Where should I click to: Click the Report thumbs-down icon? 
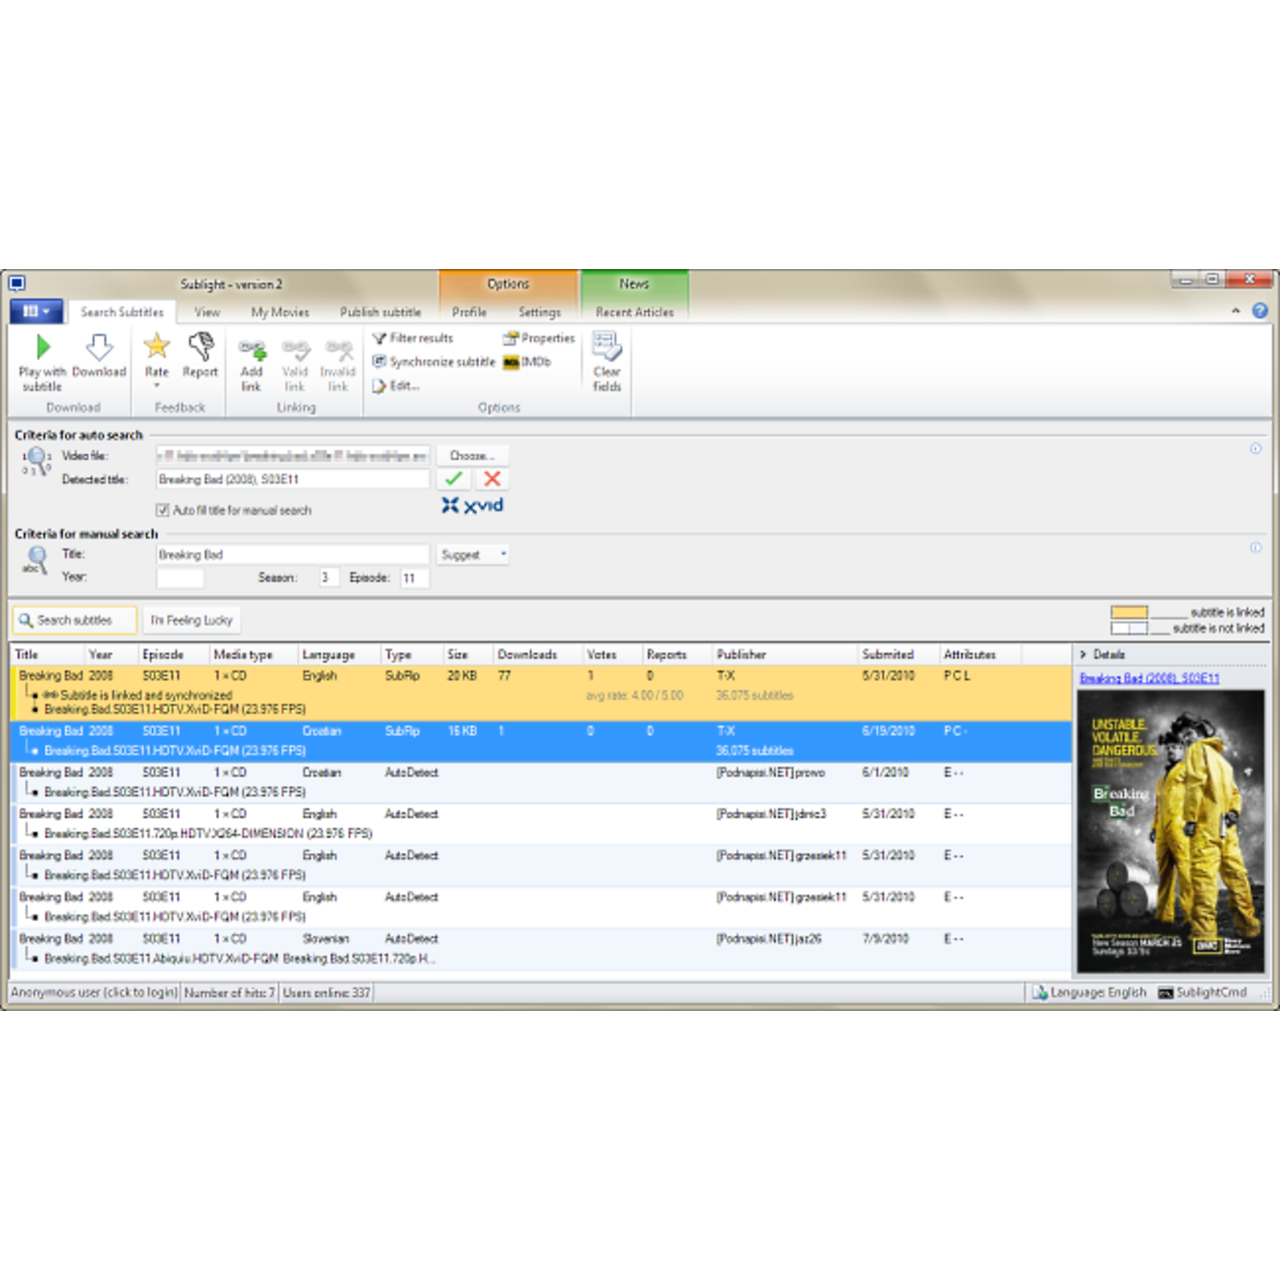200,348
